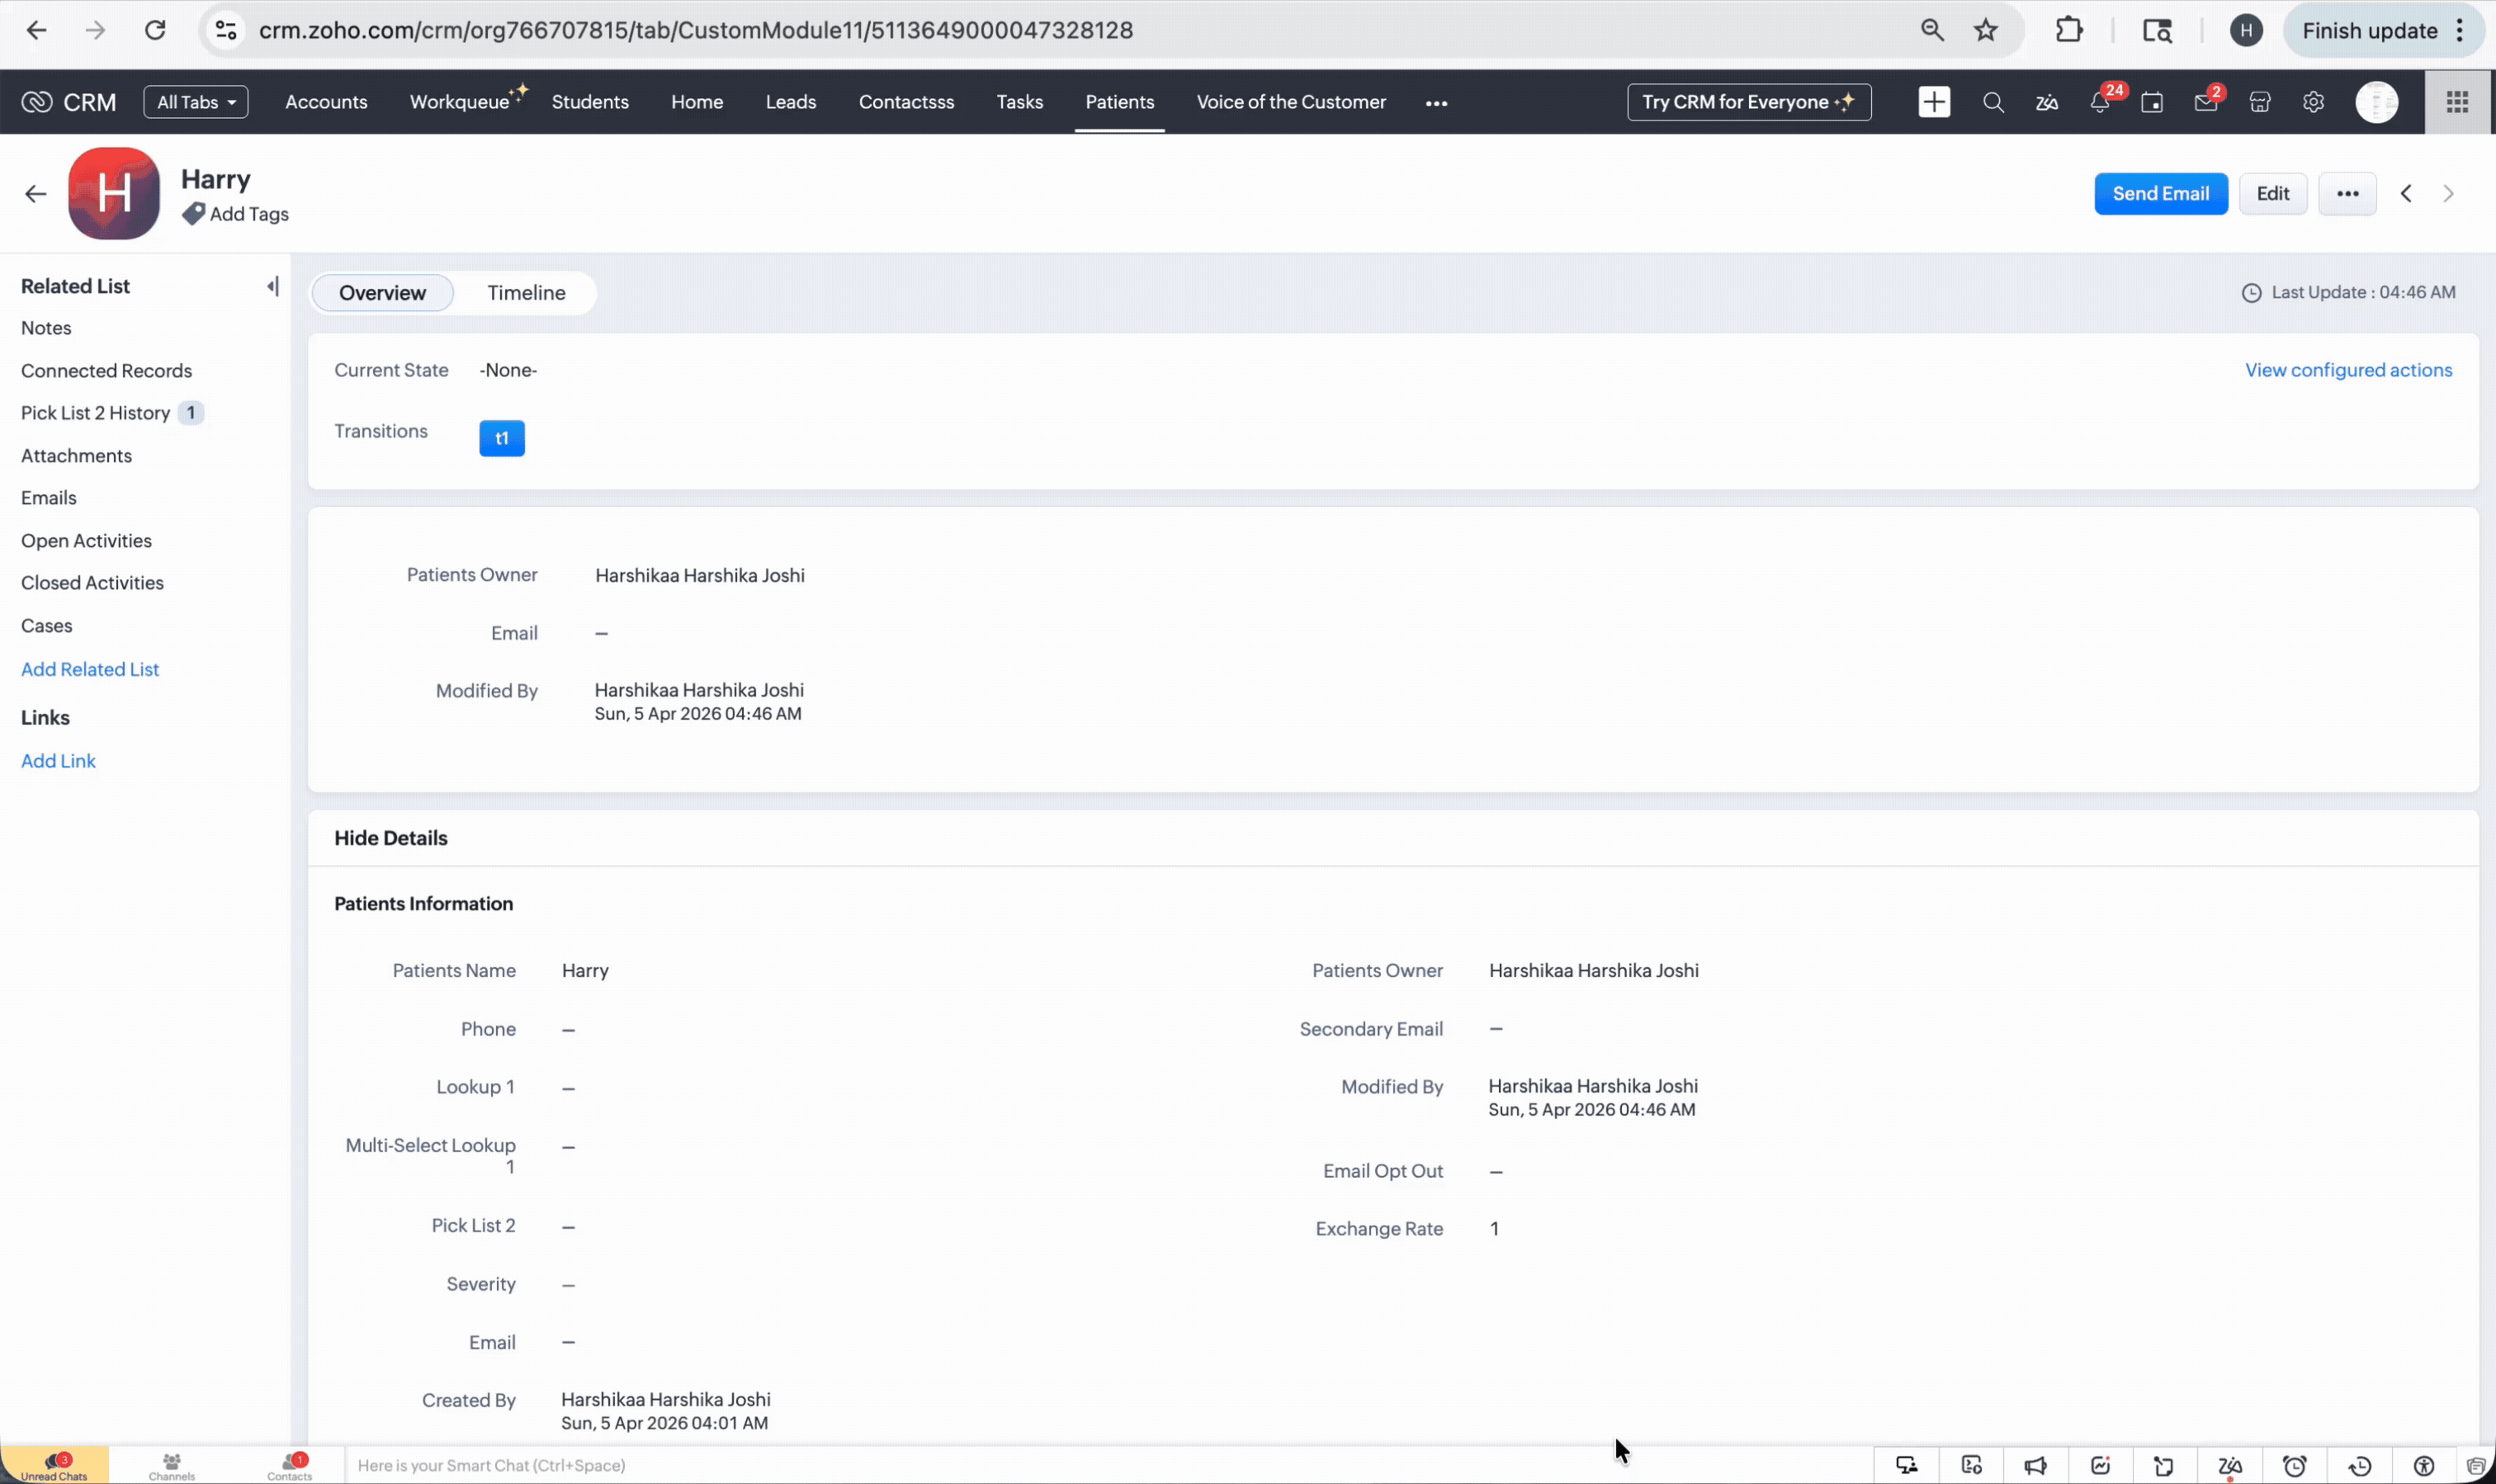Click the notifications bell icon
2496x1484 pixels.
click(2099, 103)
